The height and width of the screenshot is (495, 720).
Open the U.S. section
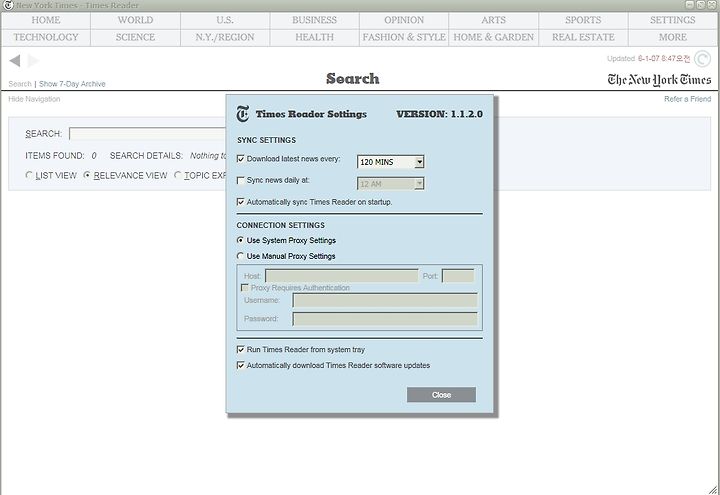[225, 20]
